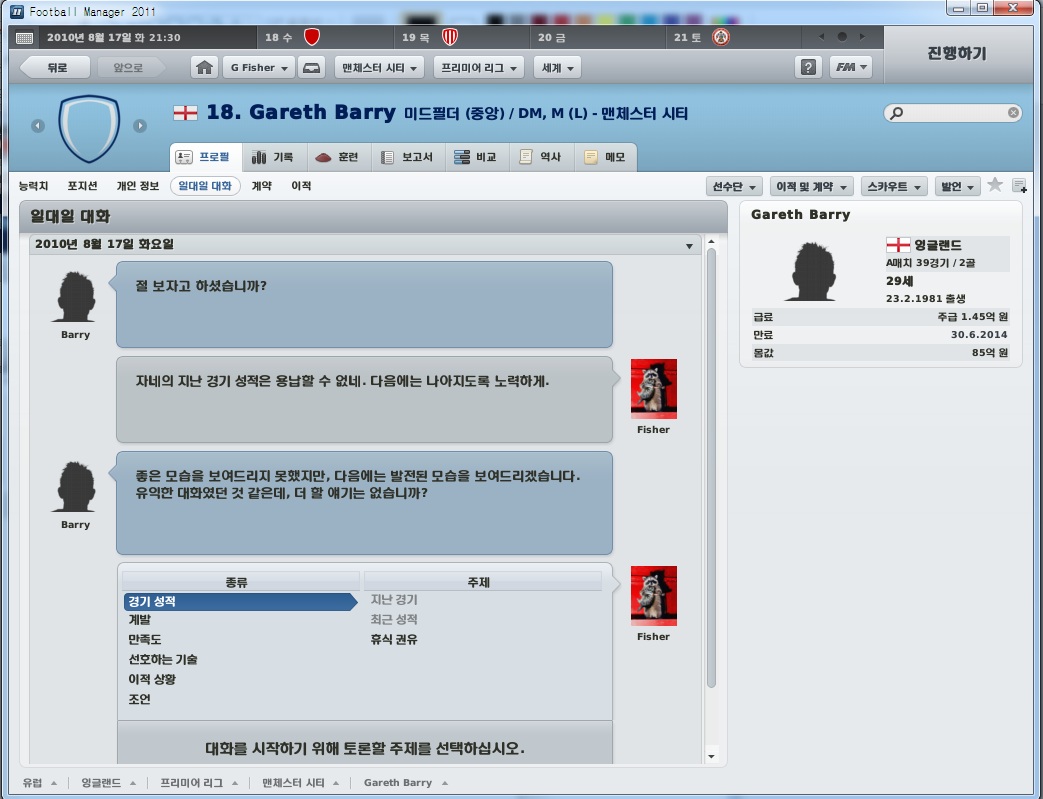
Task: Open help with the question mark icon
Action: click(808, 68)
